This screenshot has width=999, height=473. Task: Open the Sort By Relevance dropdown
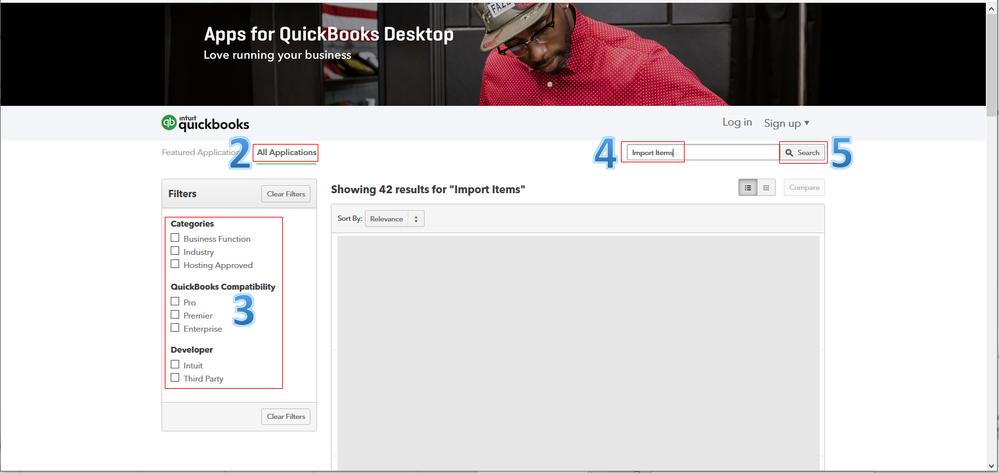pos(394,219)
